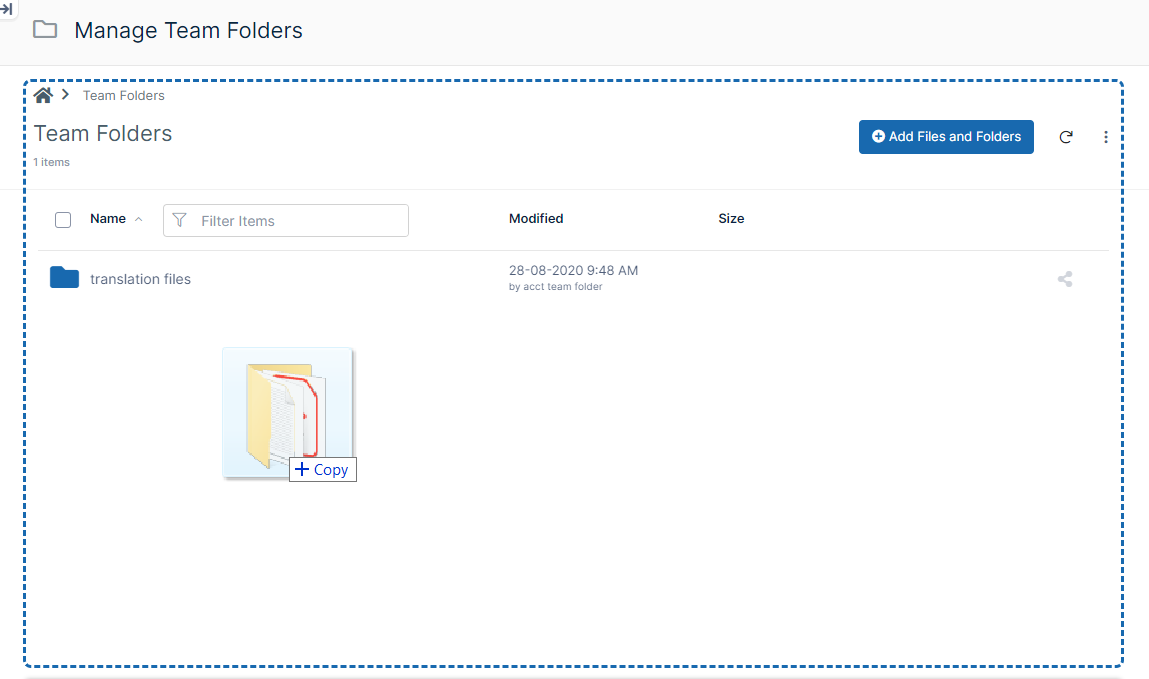Viewport: 1149px width, 679px height.
Task: Click the Manage Team Folders header folder icon
Action: (x=44, y=29)
